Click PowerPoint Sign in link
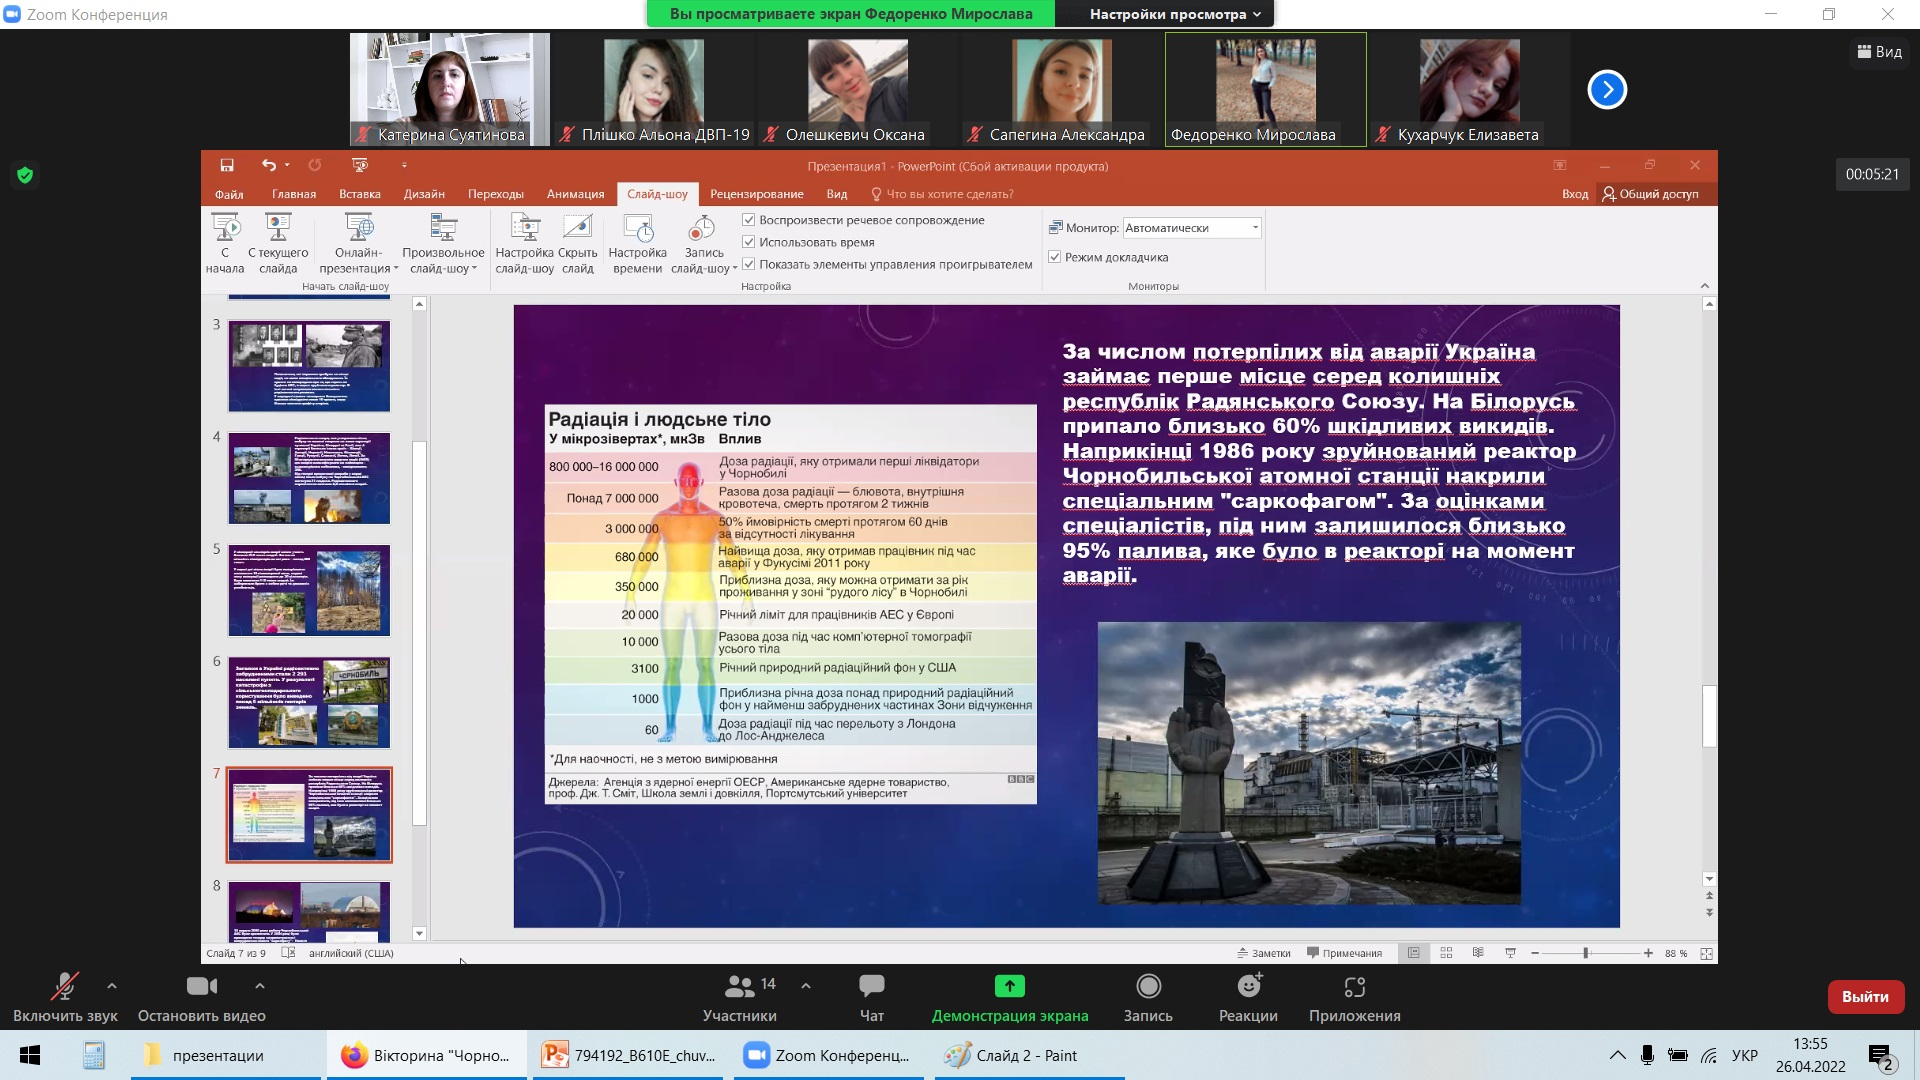1920x1080 pixels. pyautogui.click(x=1575, y=194)
